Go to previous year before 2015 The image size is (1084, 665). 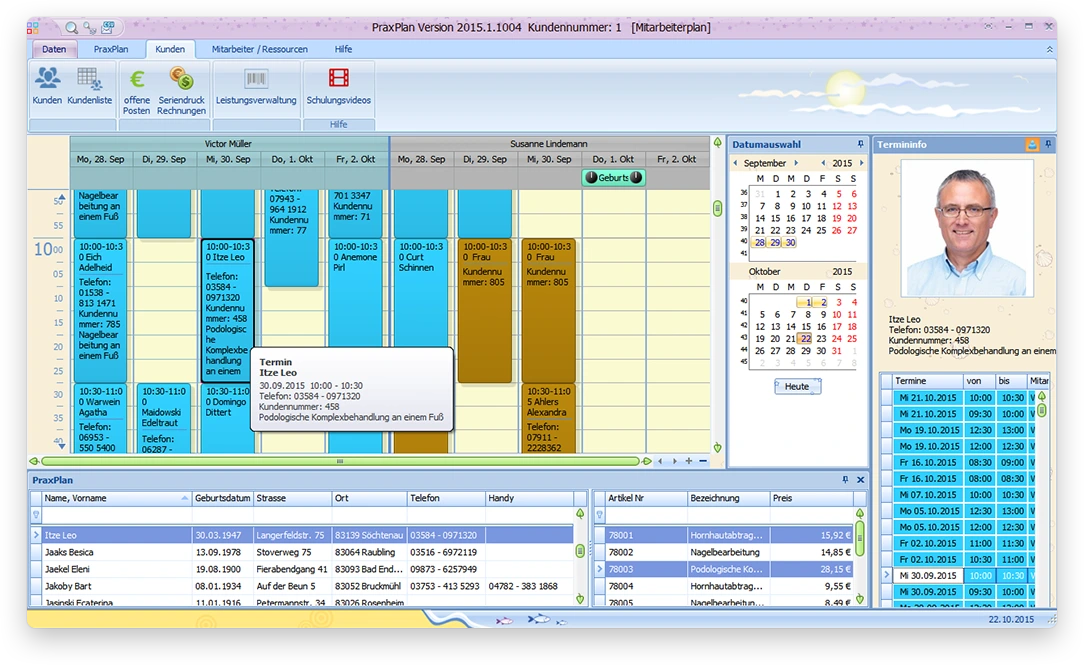(x=823, y=163)
